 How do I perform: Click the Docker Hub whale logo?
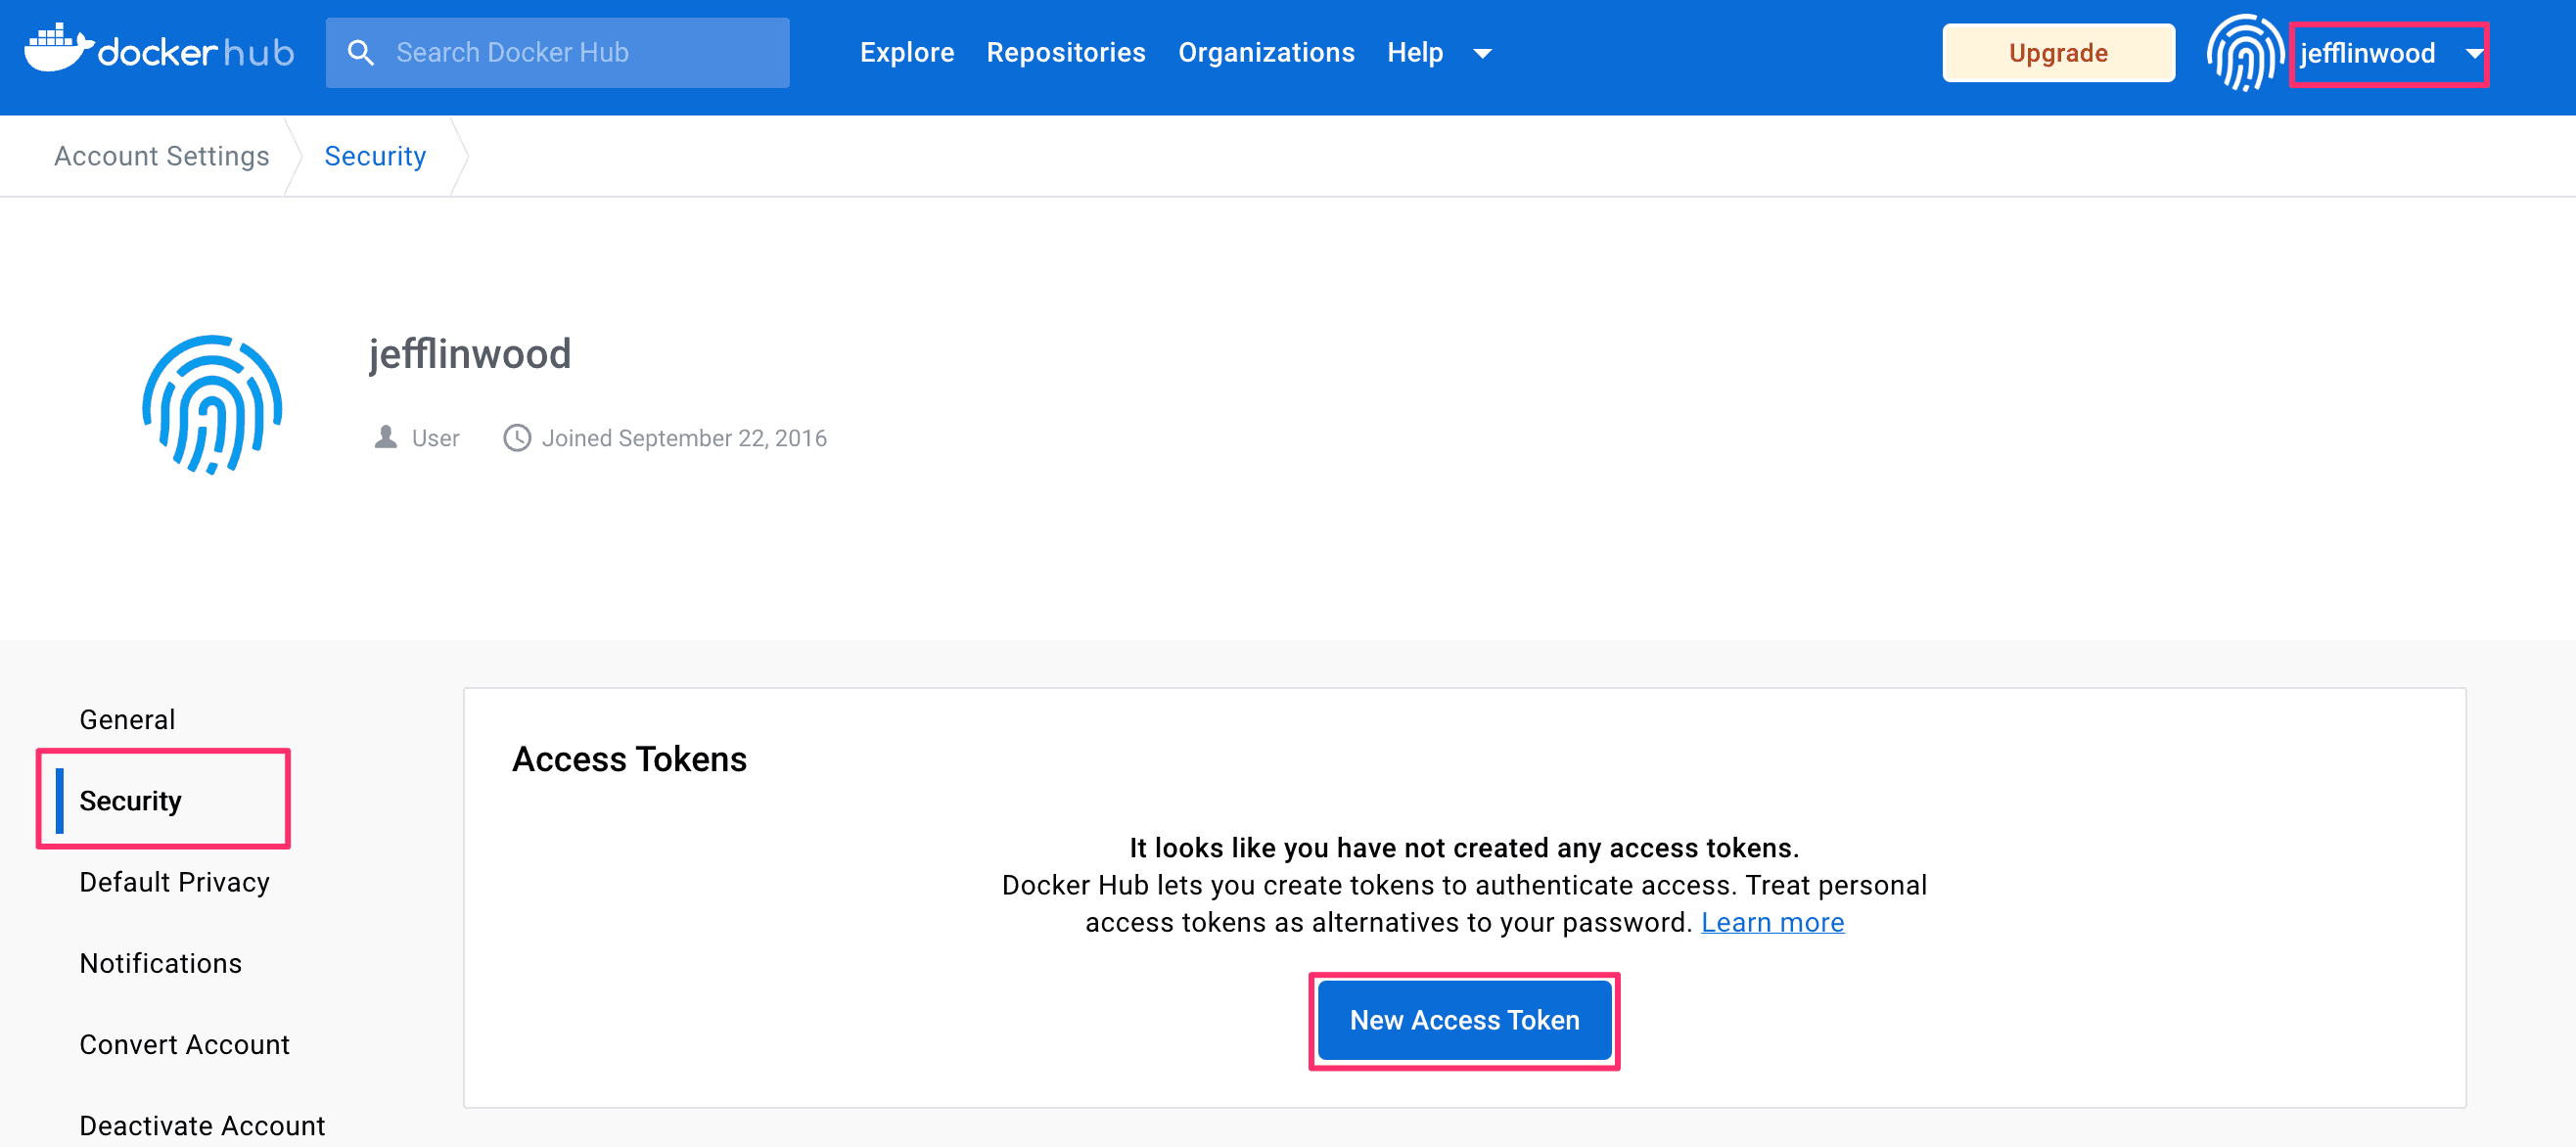pyautogui.click(x=159, y=50)
